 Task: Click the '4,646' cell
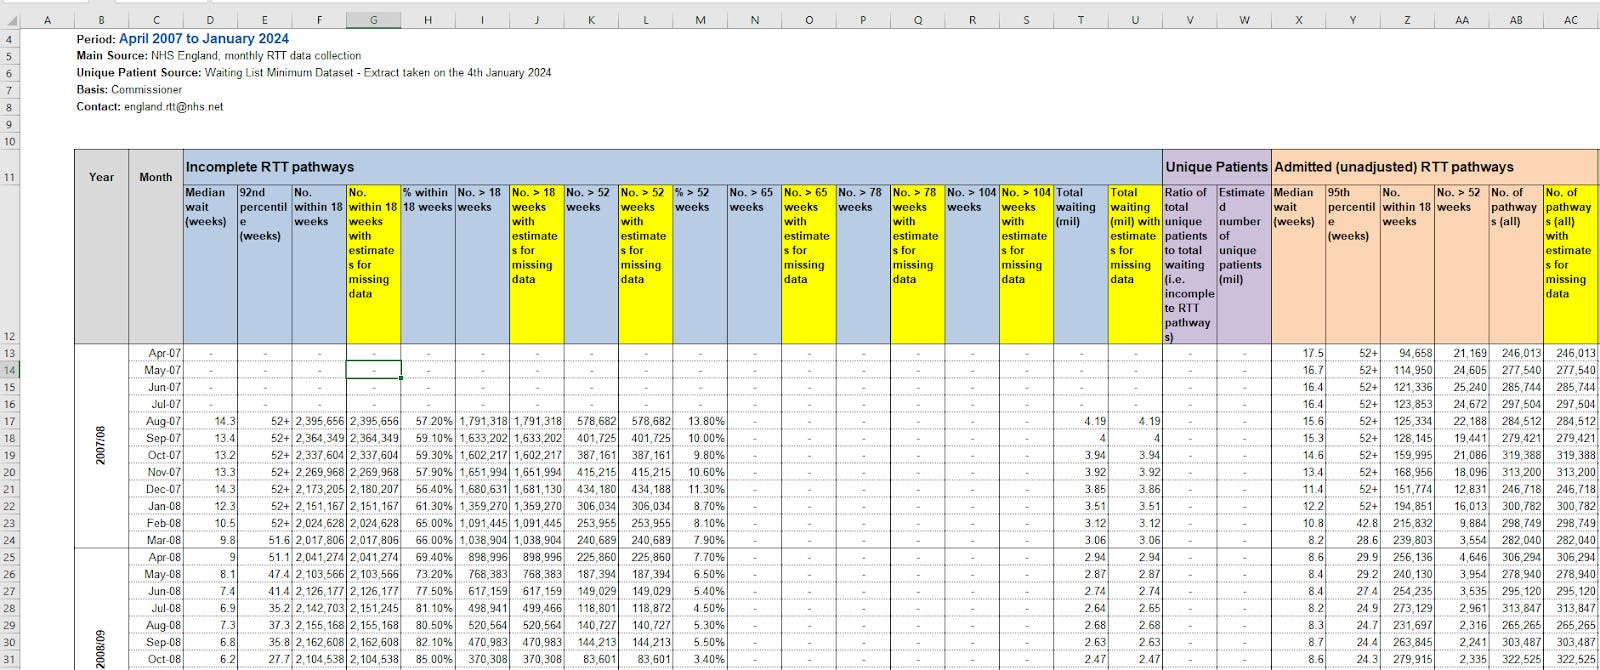pos(1460,557)
